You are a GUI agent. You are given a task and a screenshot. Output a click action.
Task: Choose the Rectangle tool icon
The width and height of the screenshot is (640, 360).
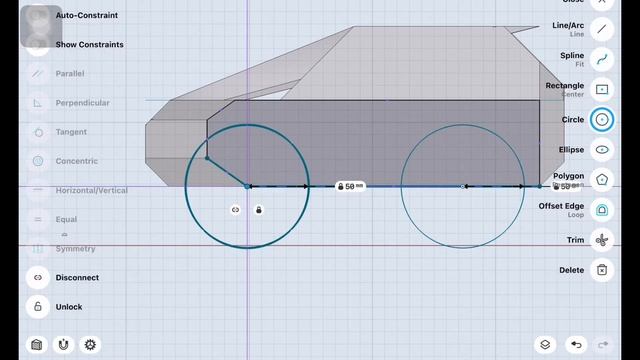pos(602,89)
